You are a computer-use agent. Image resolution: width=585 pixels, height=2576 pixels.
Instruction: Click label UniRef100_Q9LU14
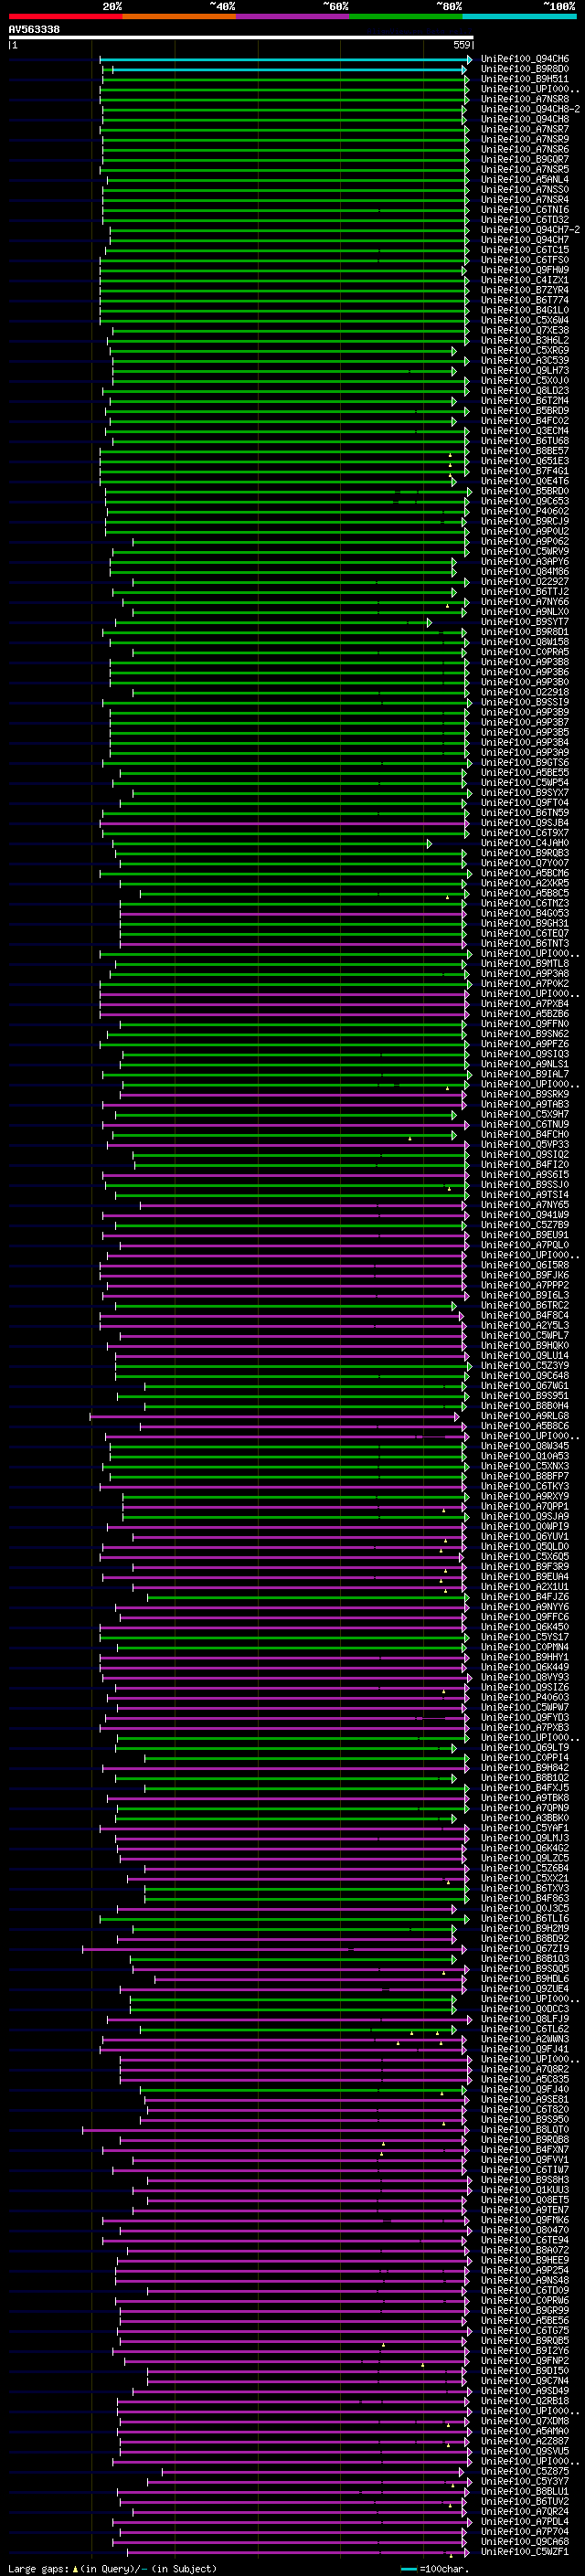pyautogui.click(x=525, y=1356)
